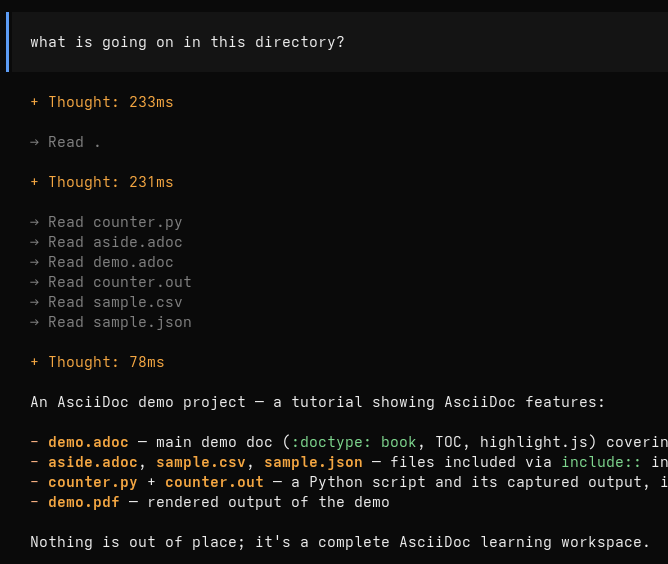This screenshot has height=564, width=668.
Task: Open the 'Read .' tool call line
Action: point(65,142)
